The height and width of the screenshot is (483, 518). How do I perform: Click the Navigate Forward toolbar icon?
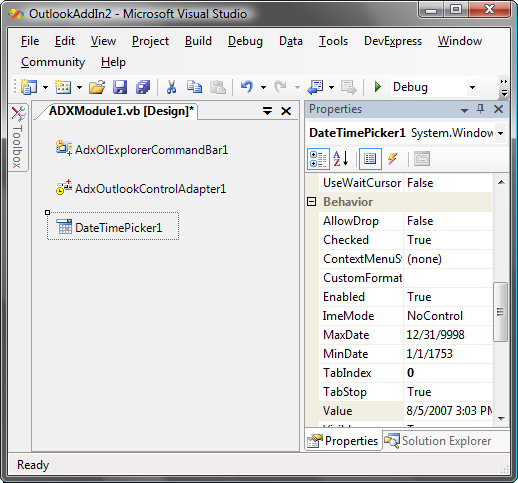pos(349,87)
